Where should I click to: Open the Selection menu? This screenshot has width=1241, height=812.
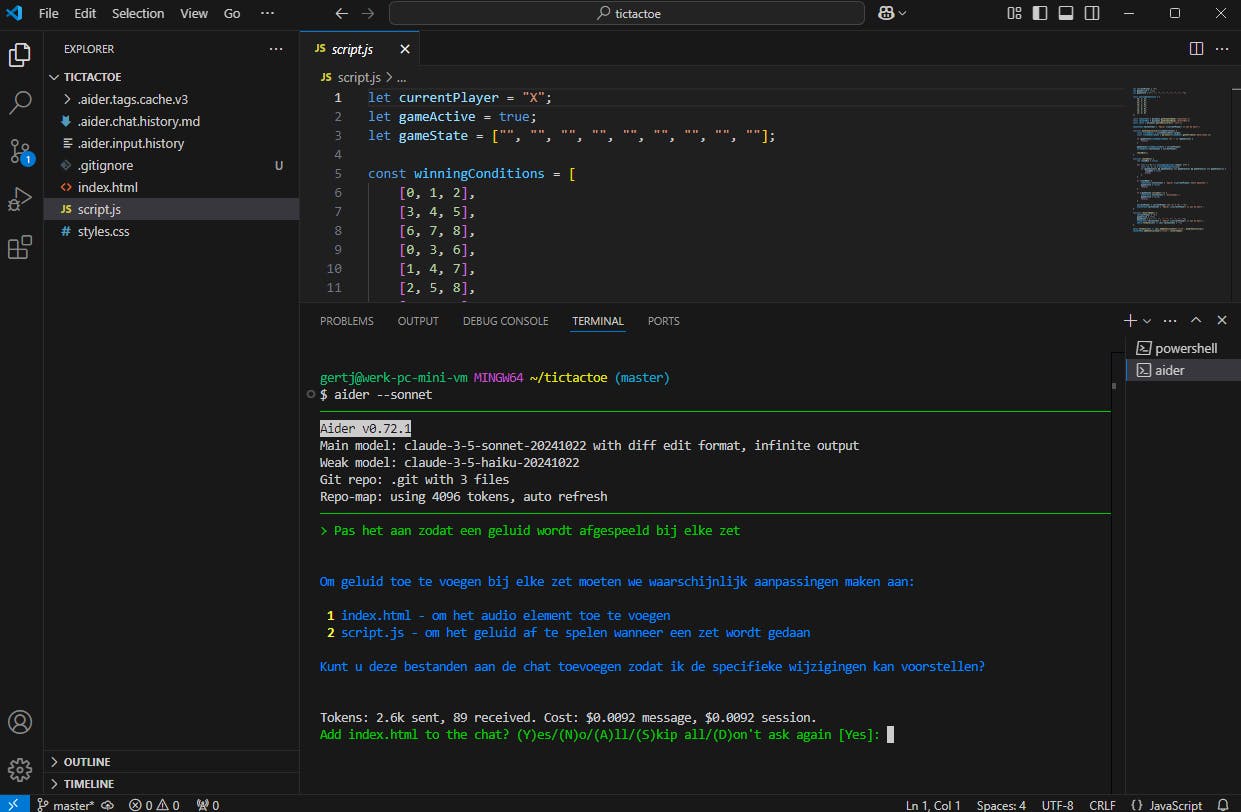pyautogui.click(x=138, y=14)
